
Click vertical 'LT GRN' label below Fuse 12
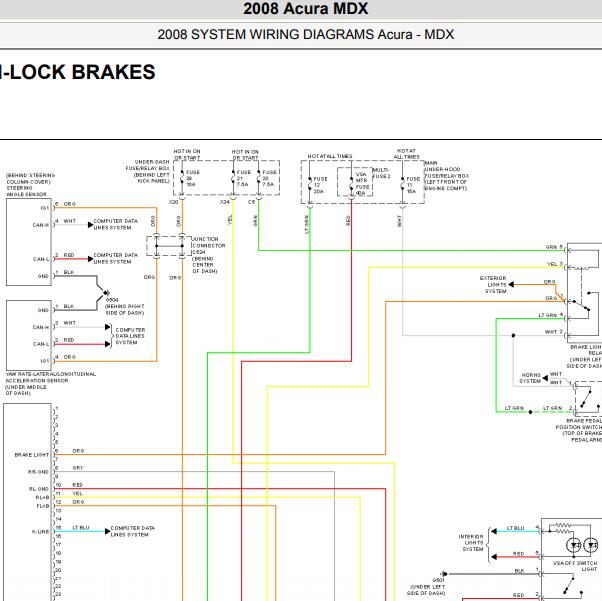pyautogui.click(x=306, y=224)
